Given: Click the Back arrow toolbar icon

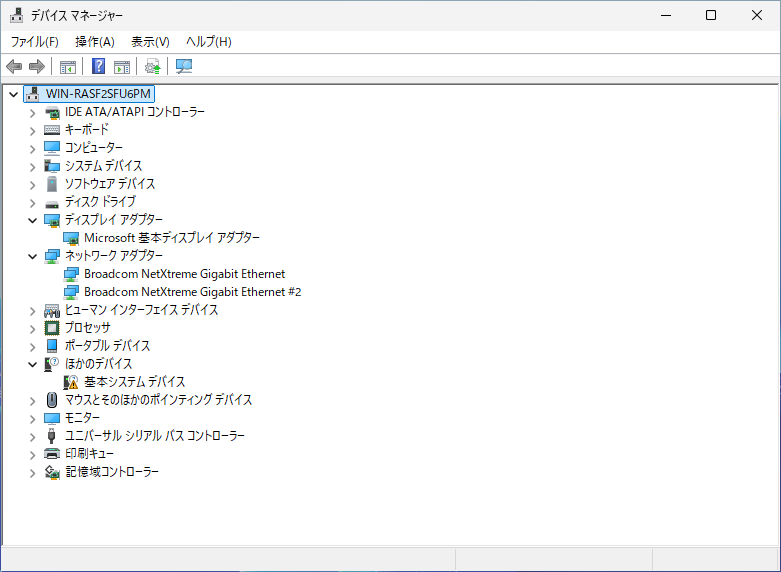Looking at the screenshot, I should click(14, 67).
